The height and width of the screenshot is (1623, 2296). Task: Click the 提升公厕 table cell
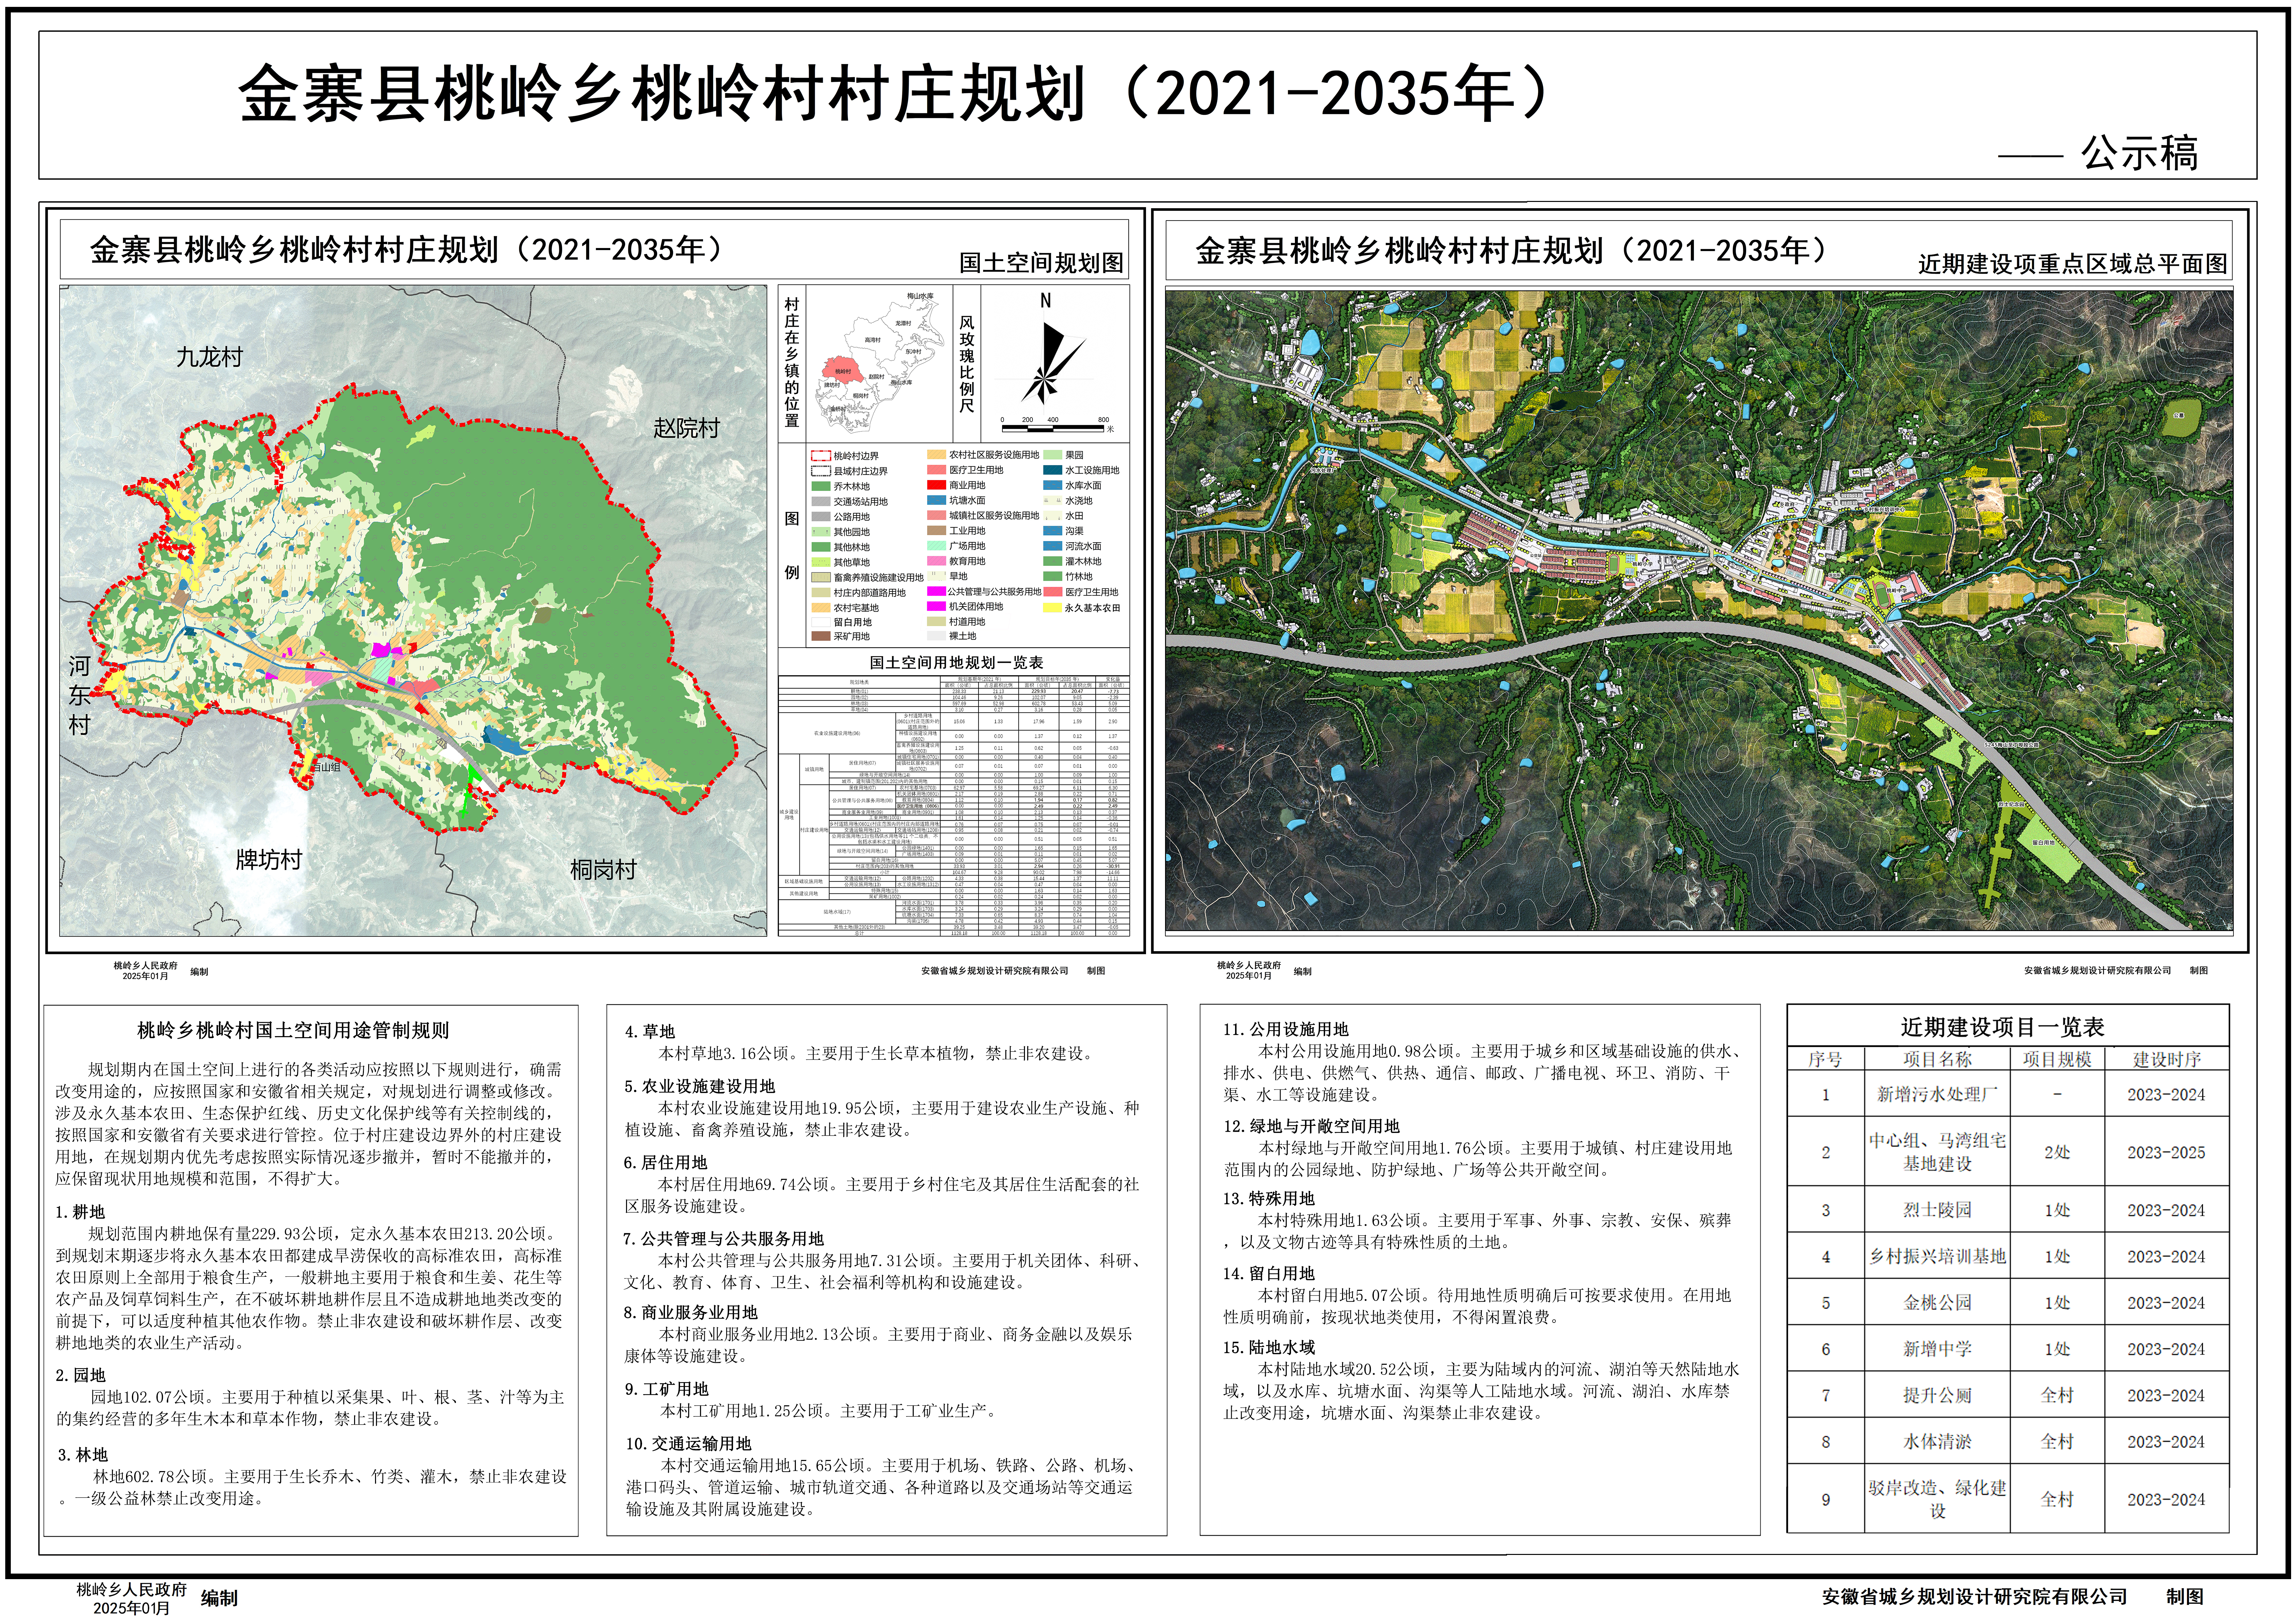(1937, 1395)
